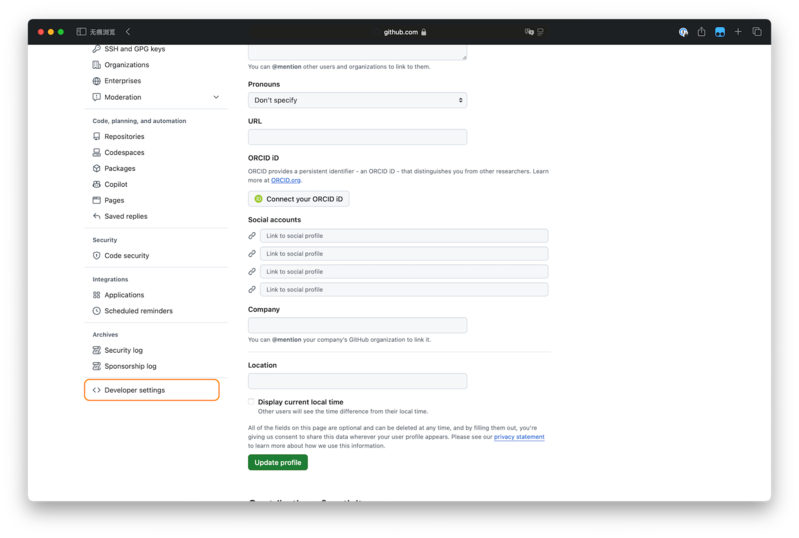799x538 pixels.
Task: Open Pages settings
Action: [x=114, y=200]
